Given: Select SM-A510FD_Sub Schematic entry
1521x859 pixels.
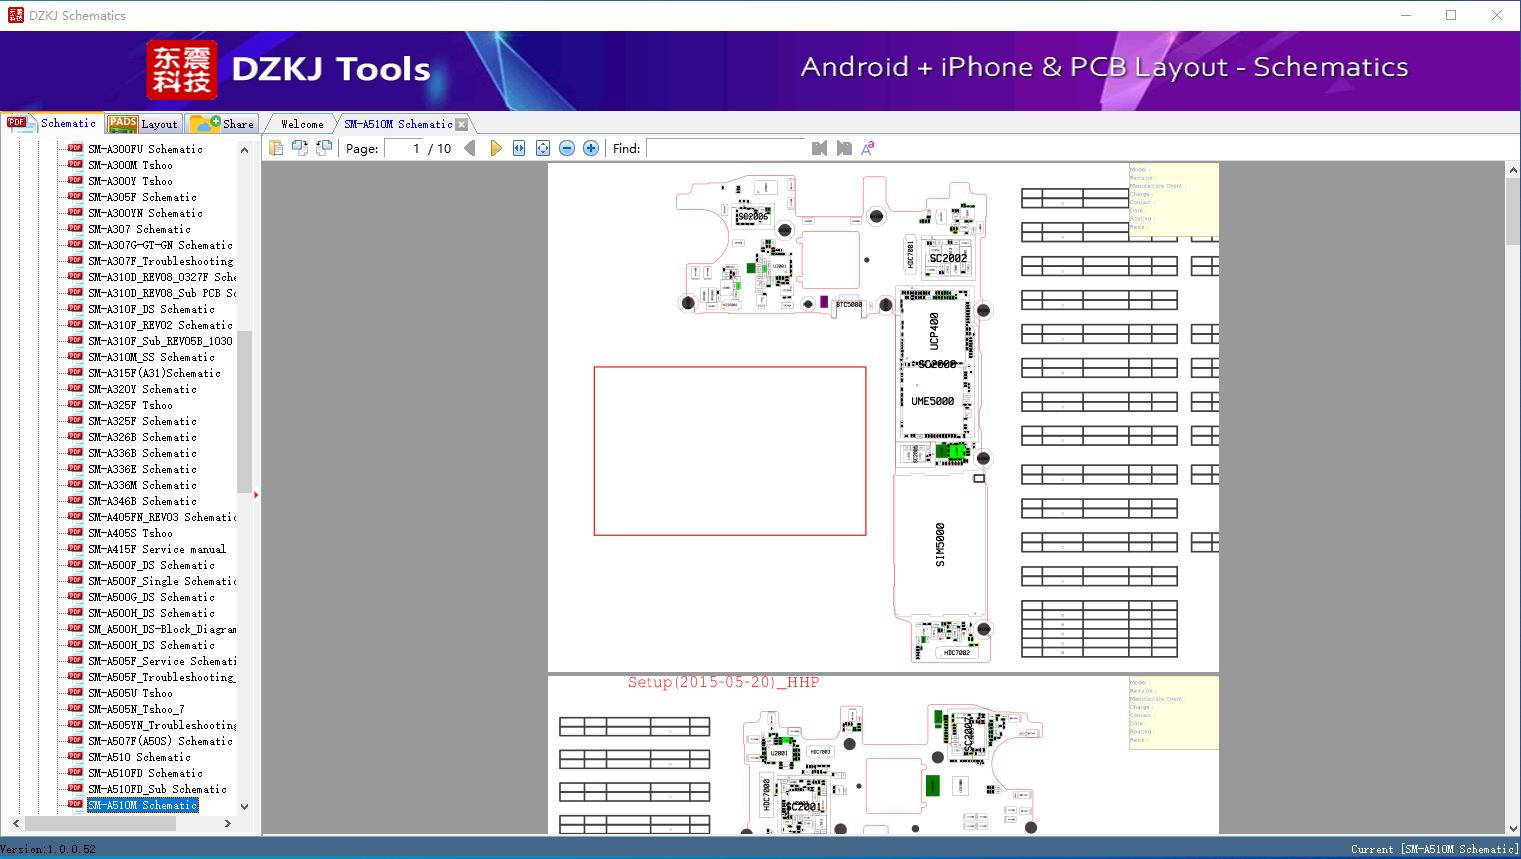Looking at the screenshot, I should point(157,789).
